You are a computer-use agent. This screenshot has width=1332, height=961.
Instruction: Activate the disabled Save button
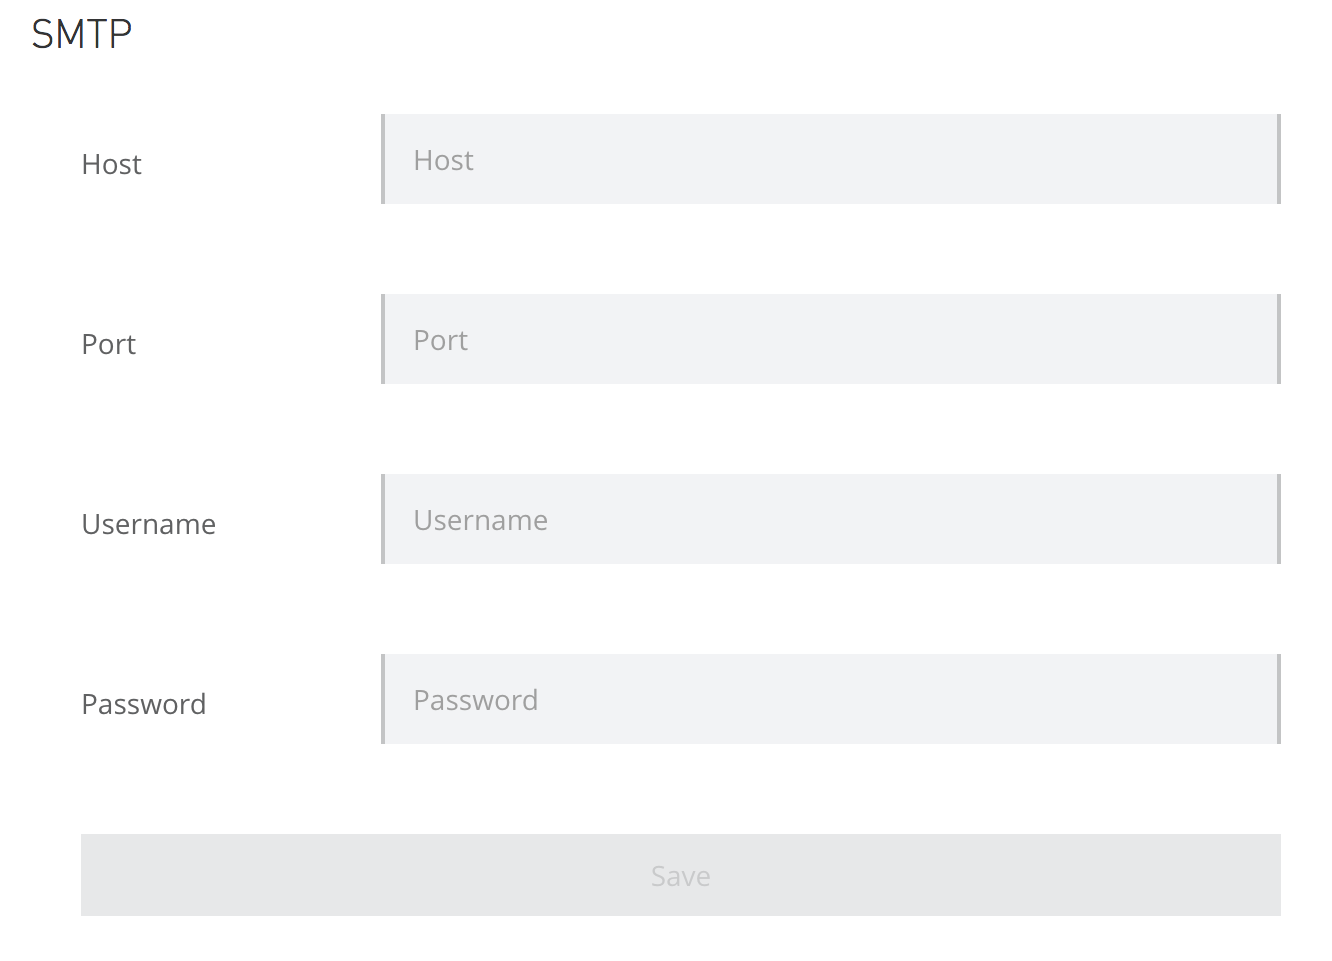click(x=681, y=874)
